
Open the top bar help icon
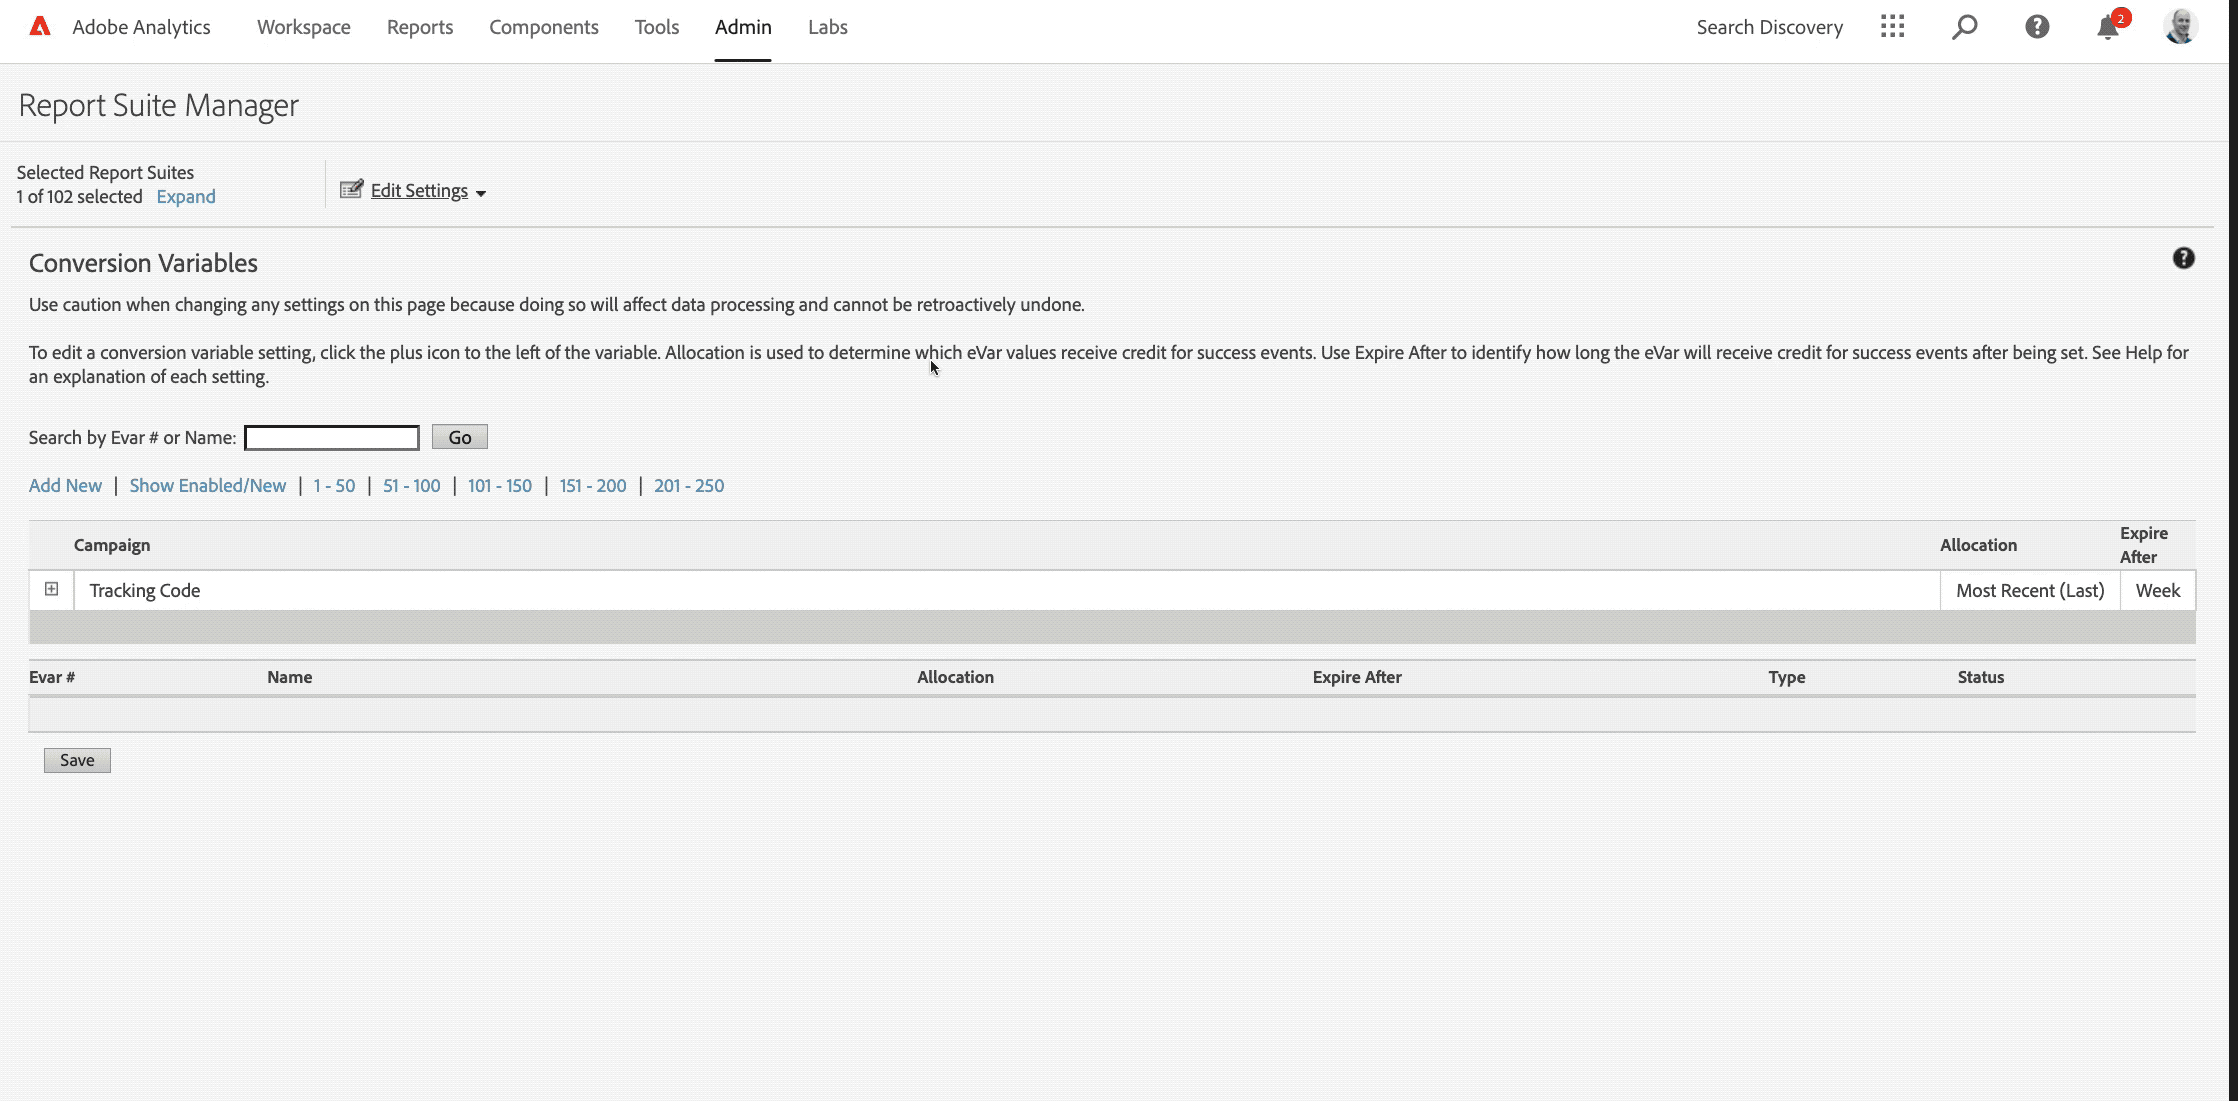(2037, 27)
